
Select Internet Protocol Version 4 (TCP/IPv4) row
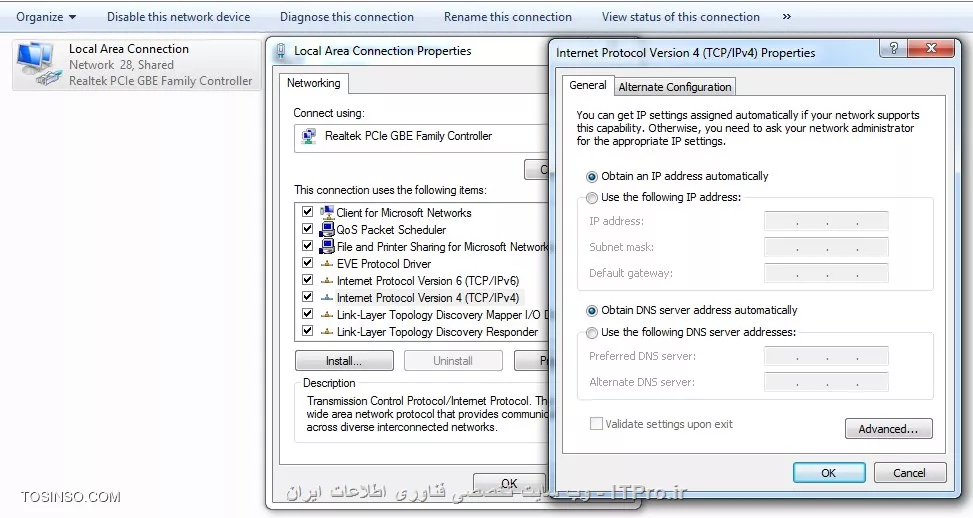point(422,298)
